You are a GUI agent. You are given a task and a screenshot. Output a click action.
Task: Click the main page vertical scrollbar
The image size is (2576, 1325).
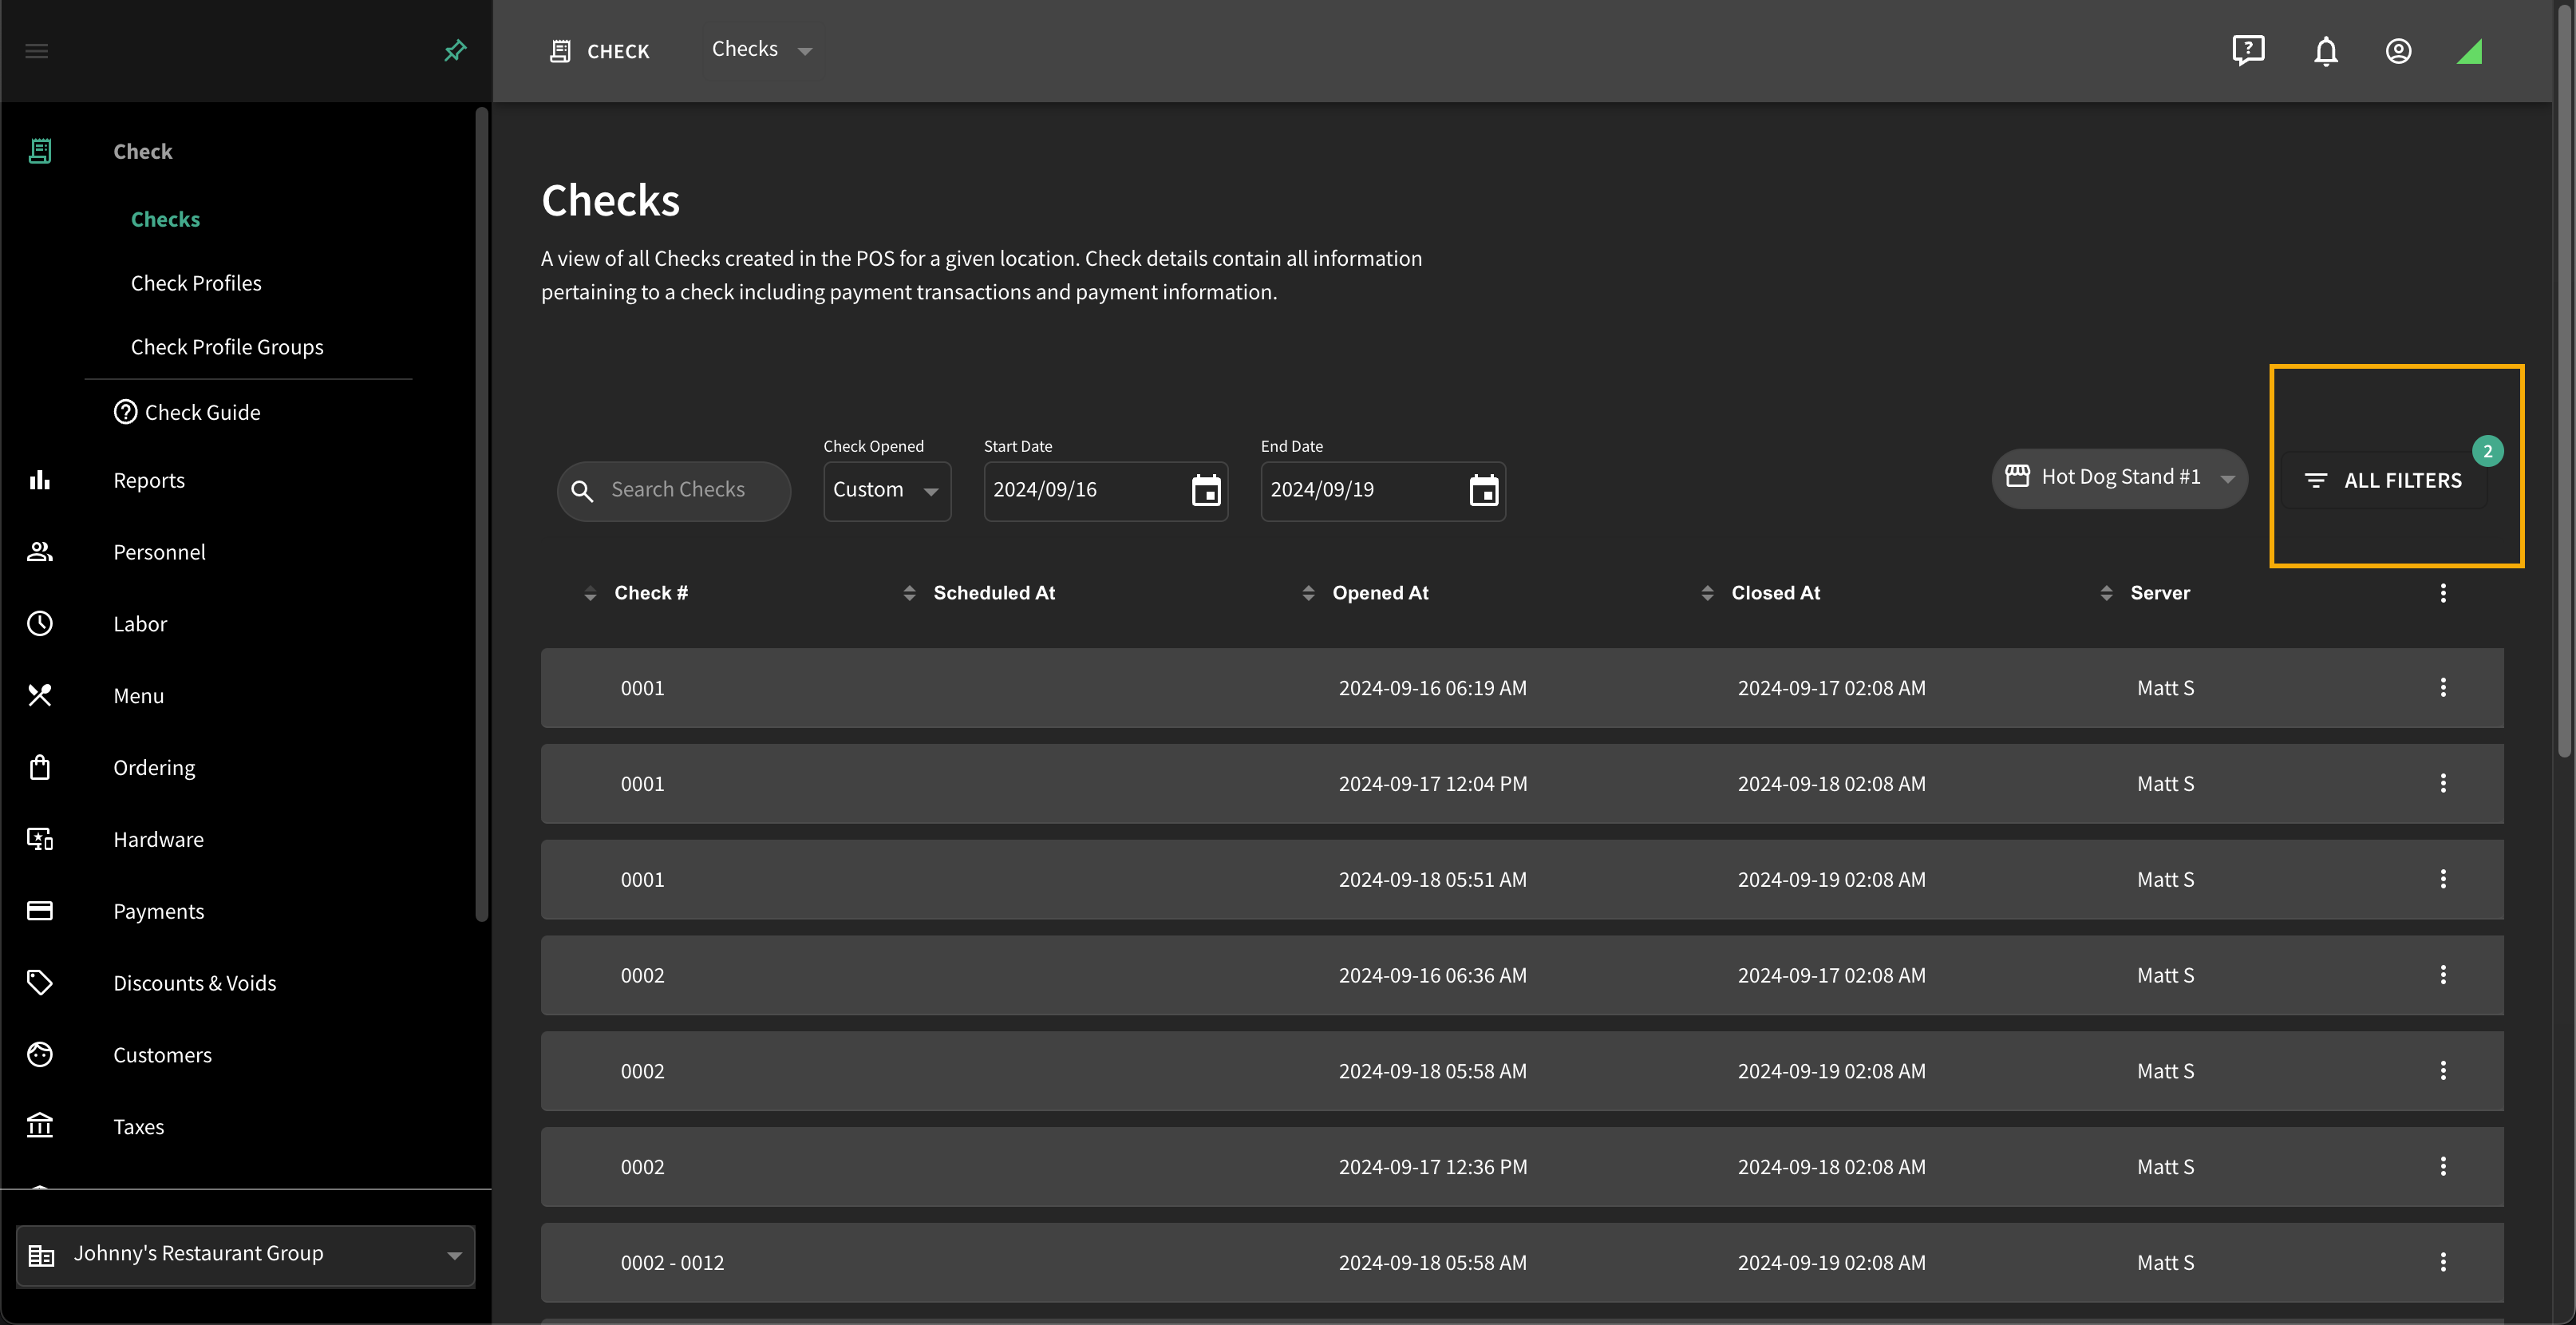(x=2564, y=380)
